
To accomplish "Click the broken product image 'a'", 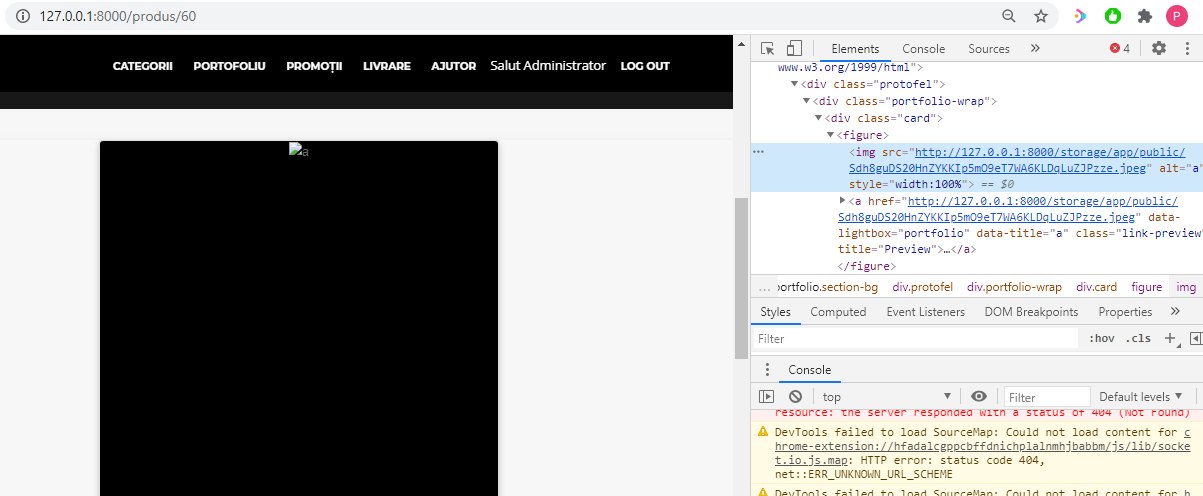I will point(298,150).
